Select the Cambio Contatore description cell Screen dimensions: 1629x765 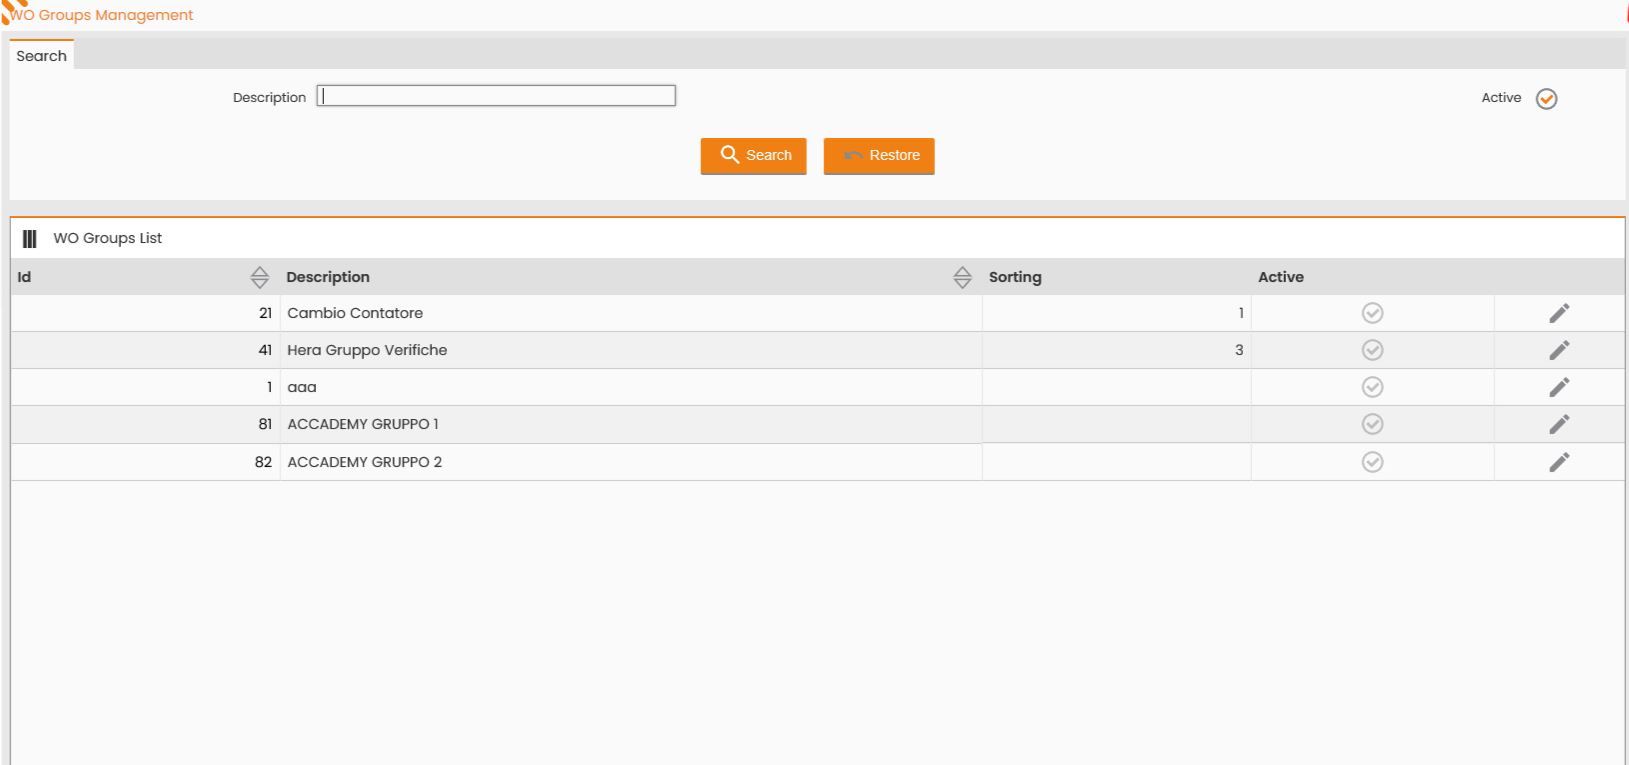pos(631,313)
